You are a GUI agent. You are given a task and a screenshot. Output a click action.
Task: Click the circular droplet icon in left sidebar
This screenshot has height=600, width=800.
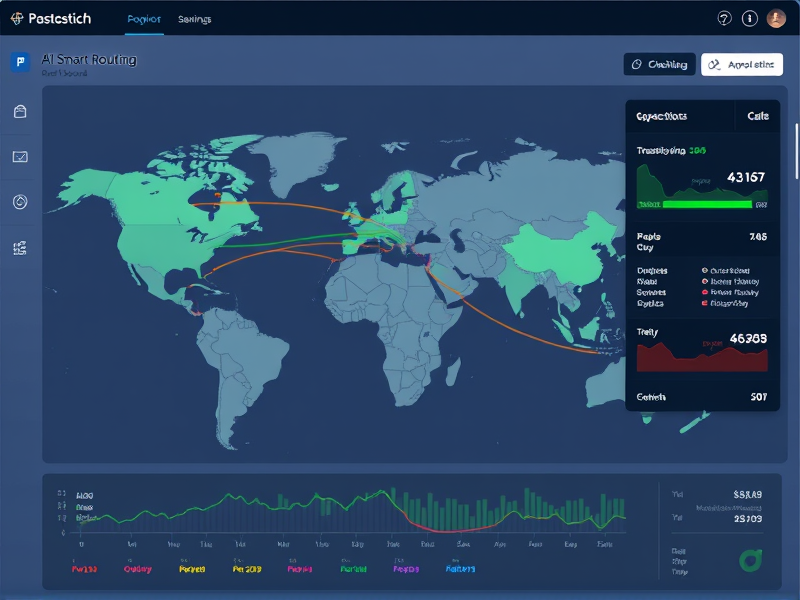(20, 202)
